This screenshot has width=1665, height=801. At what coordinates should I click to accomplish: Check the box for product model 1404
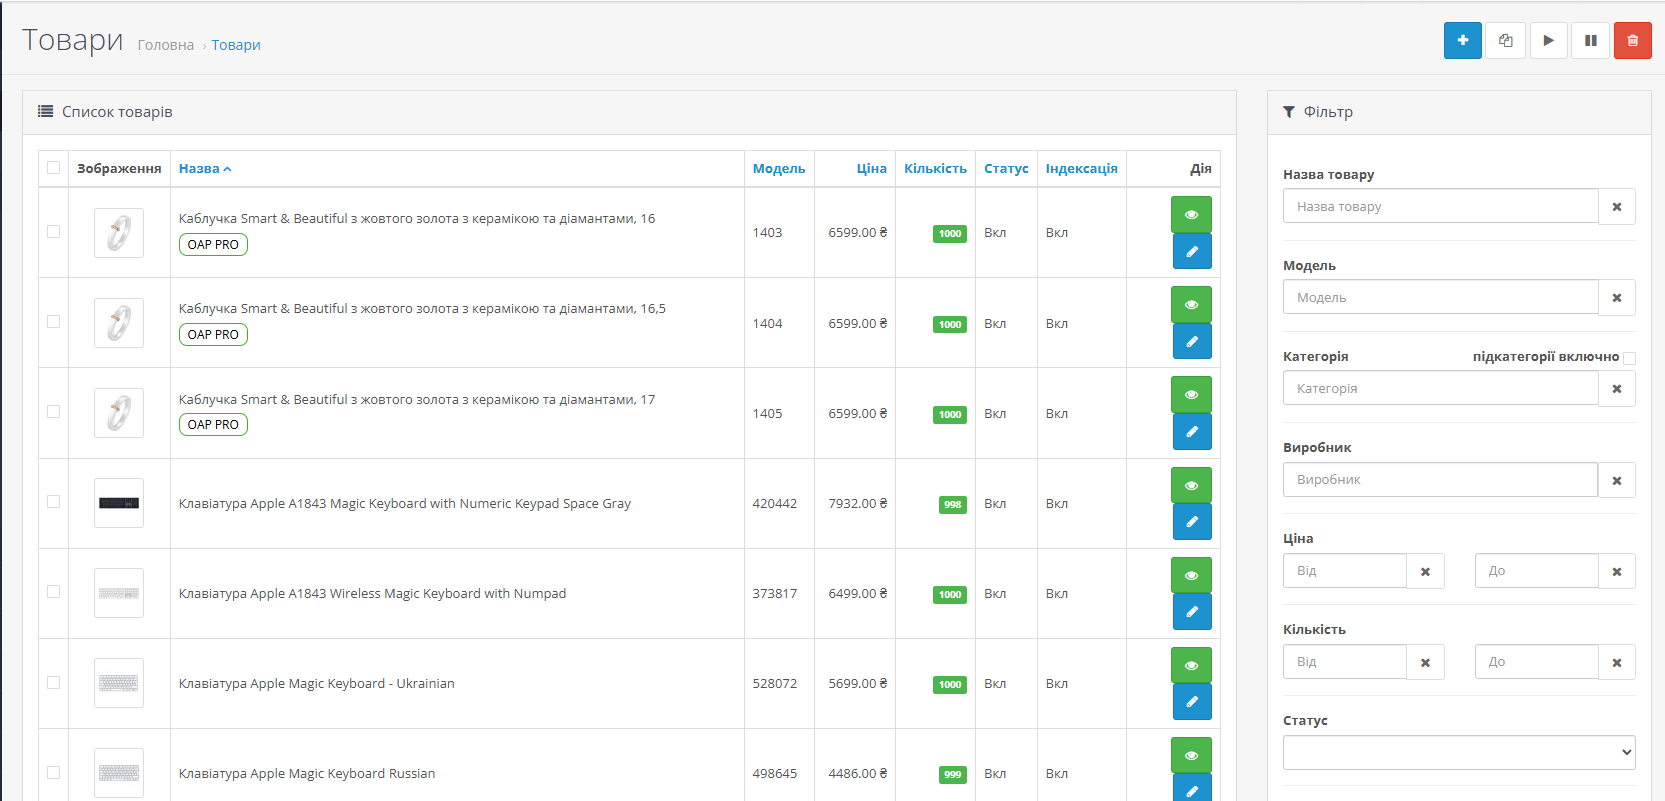54,322
